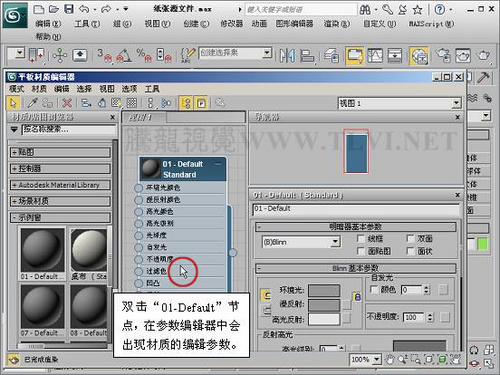Select the arrow pick tool in material editor
This screenshot has height=375, width=500.
click(13, 103)
